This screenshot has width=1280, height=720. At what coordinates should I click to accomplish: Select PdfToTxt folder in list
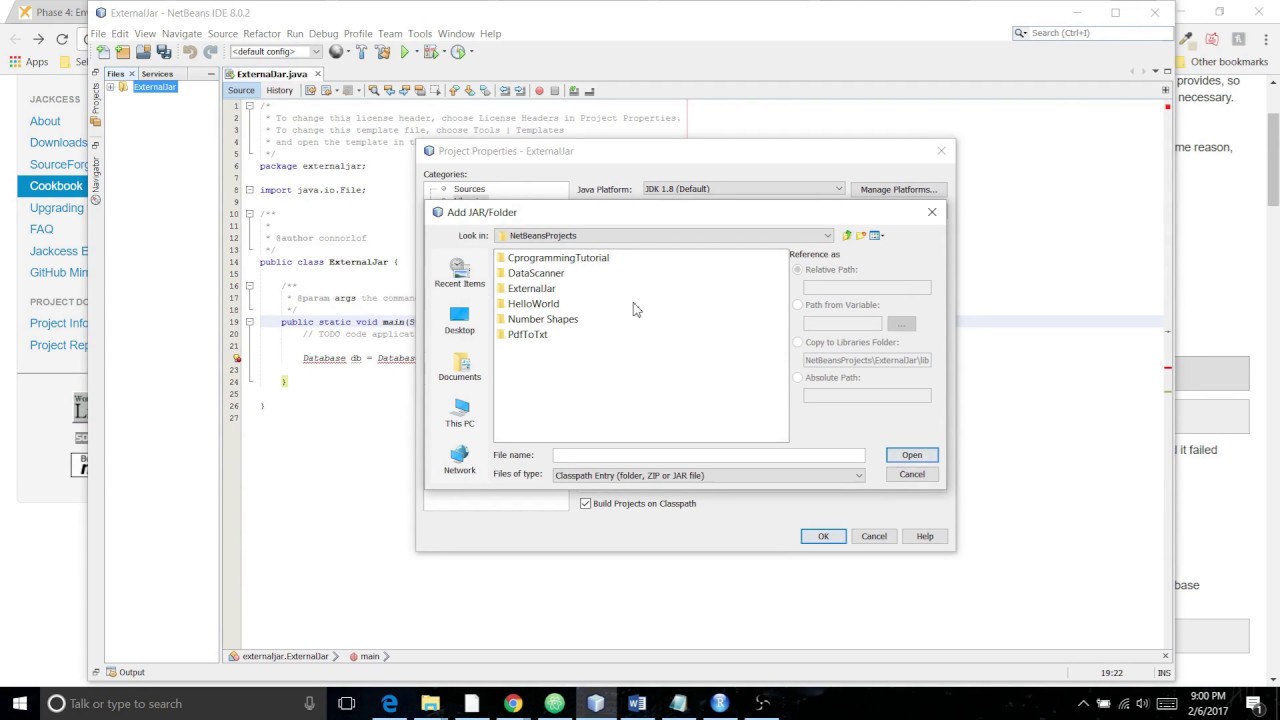(x=527, y=334)
